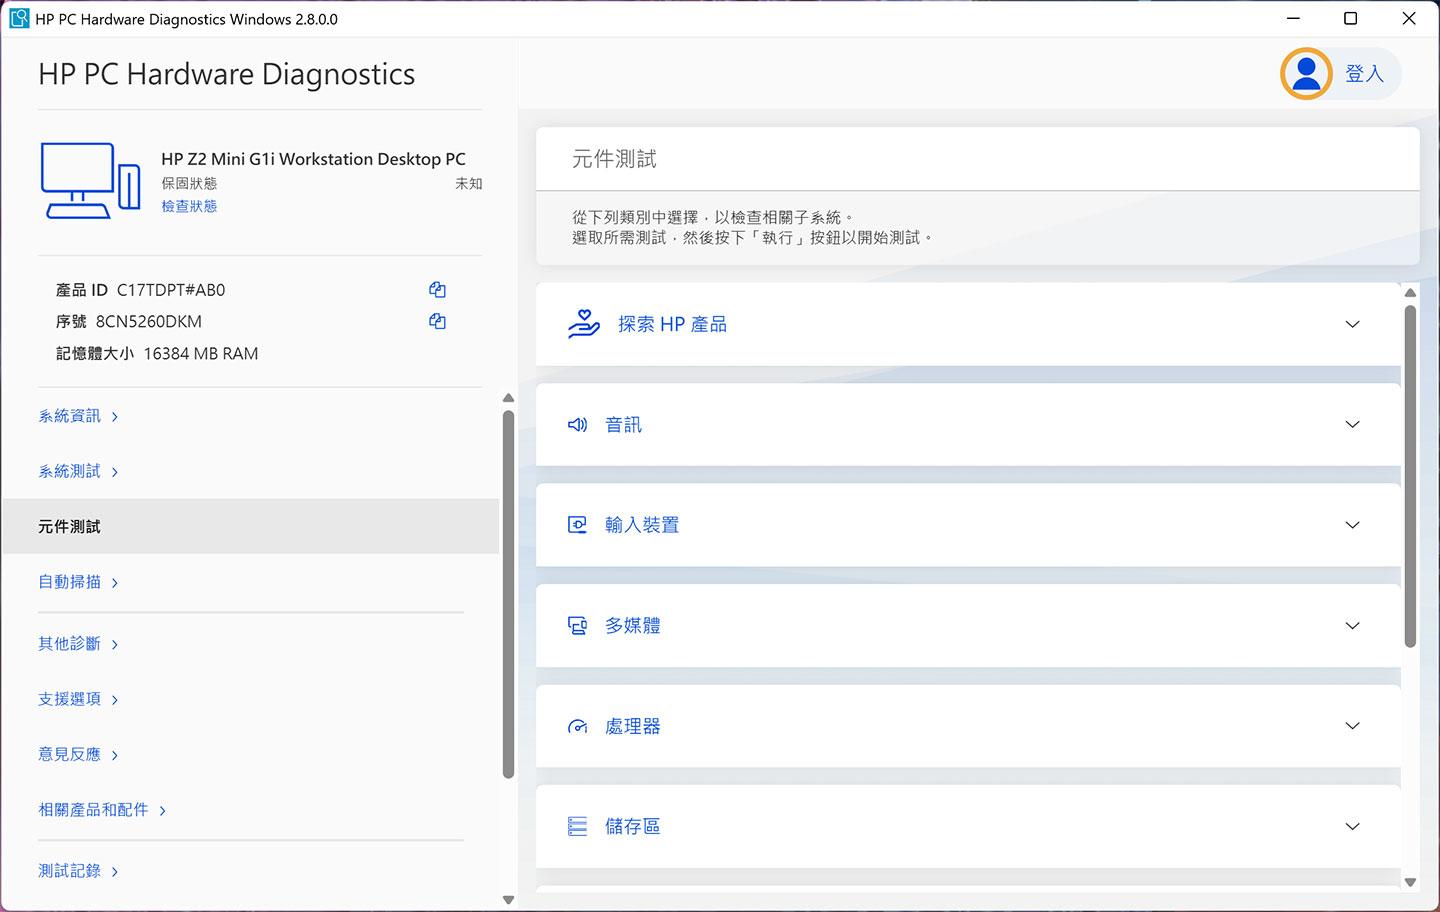
Task: Open 系統測試 from the sidebar
Action: [70, 470]
